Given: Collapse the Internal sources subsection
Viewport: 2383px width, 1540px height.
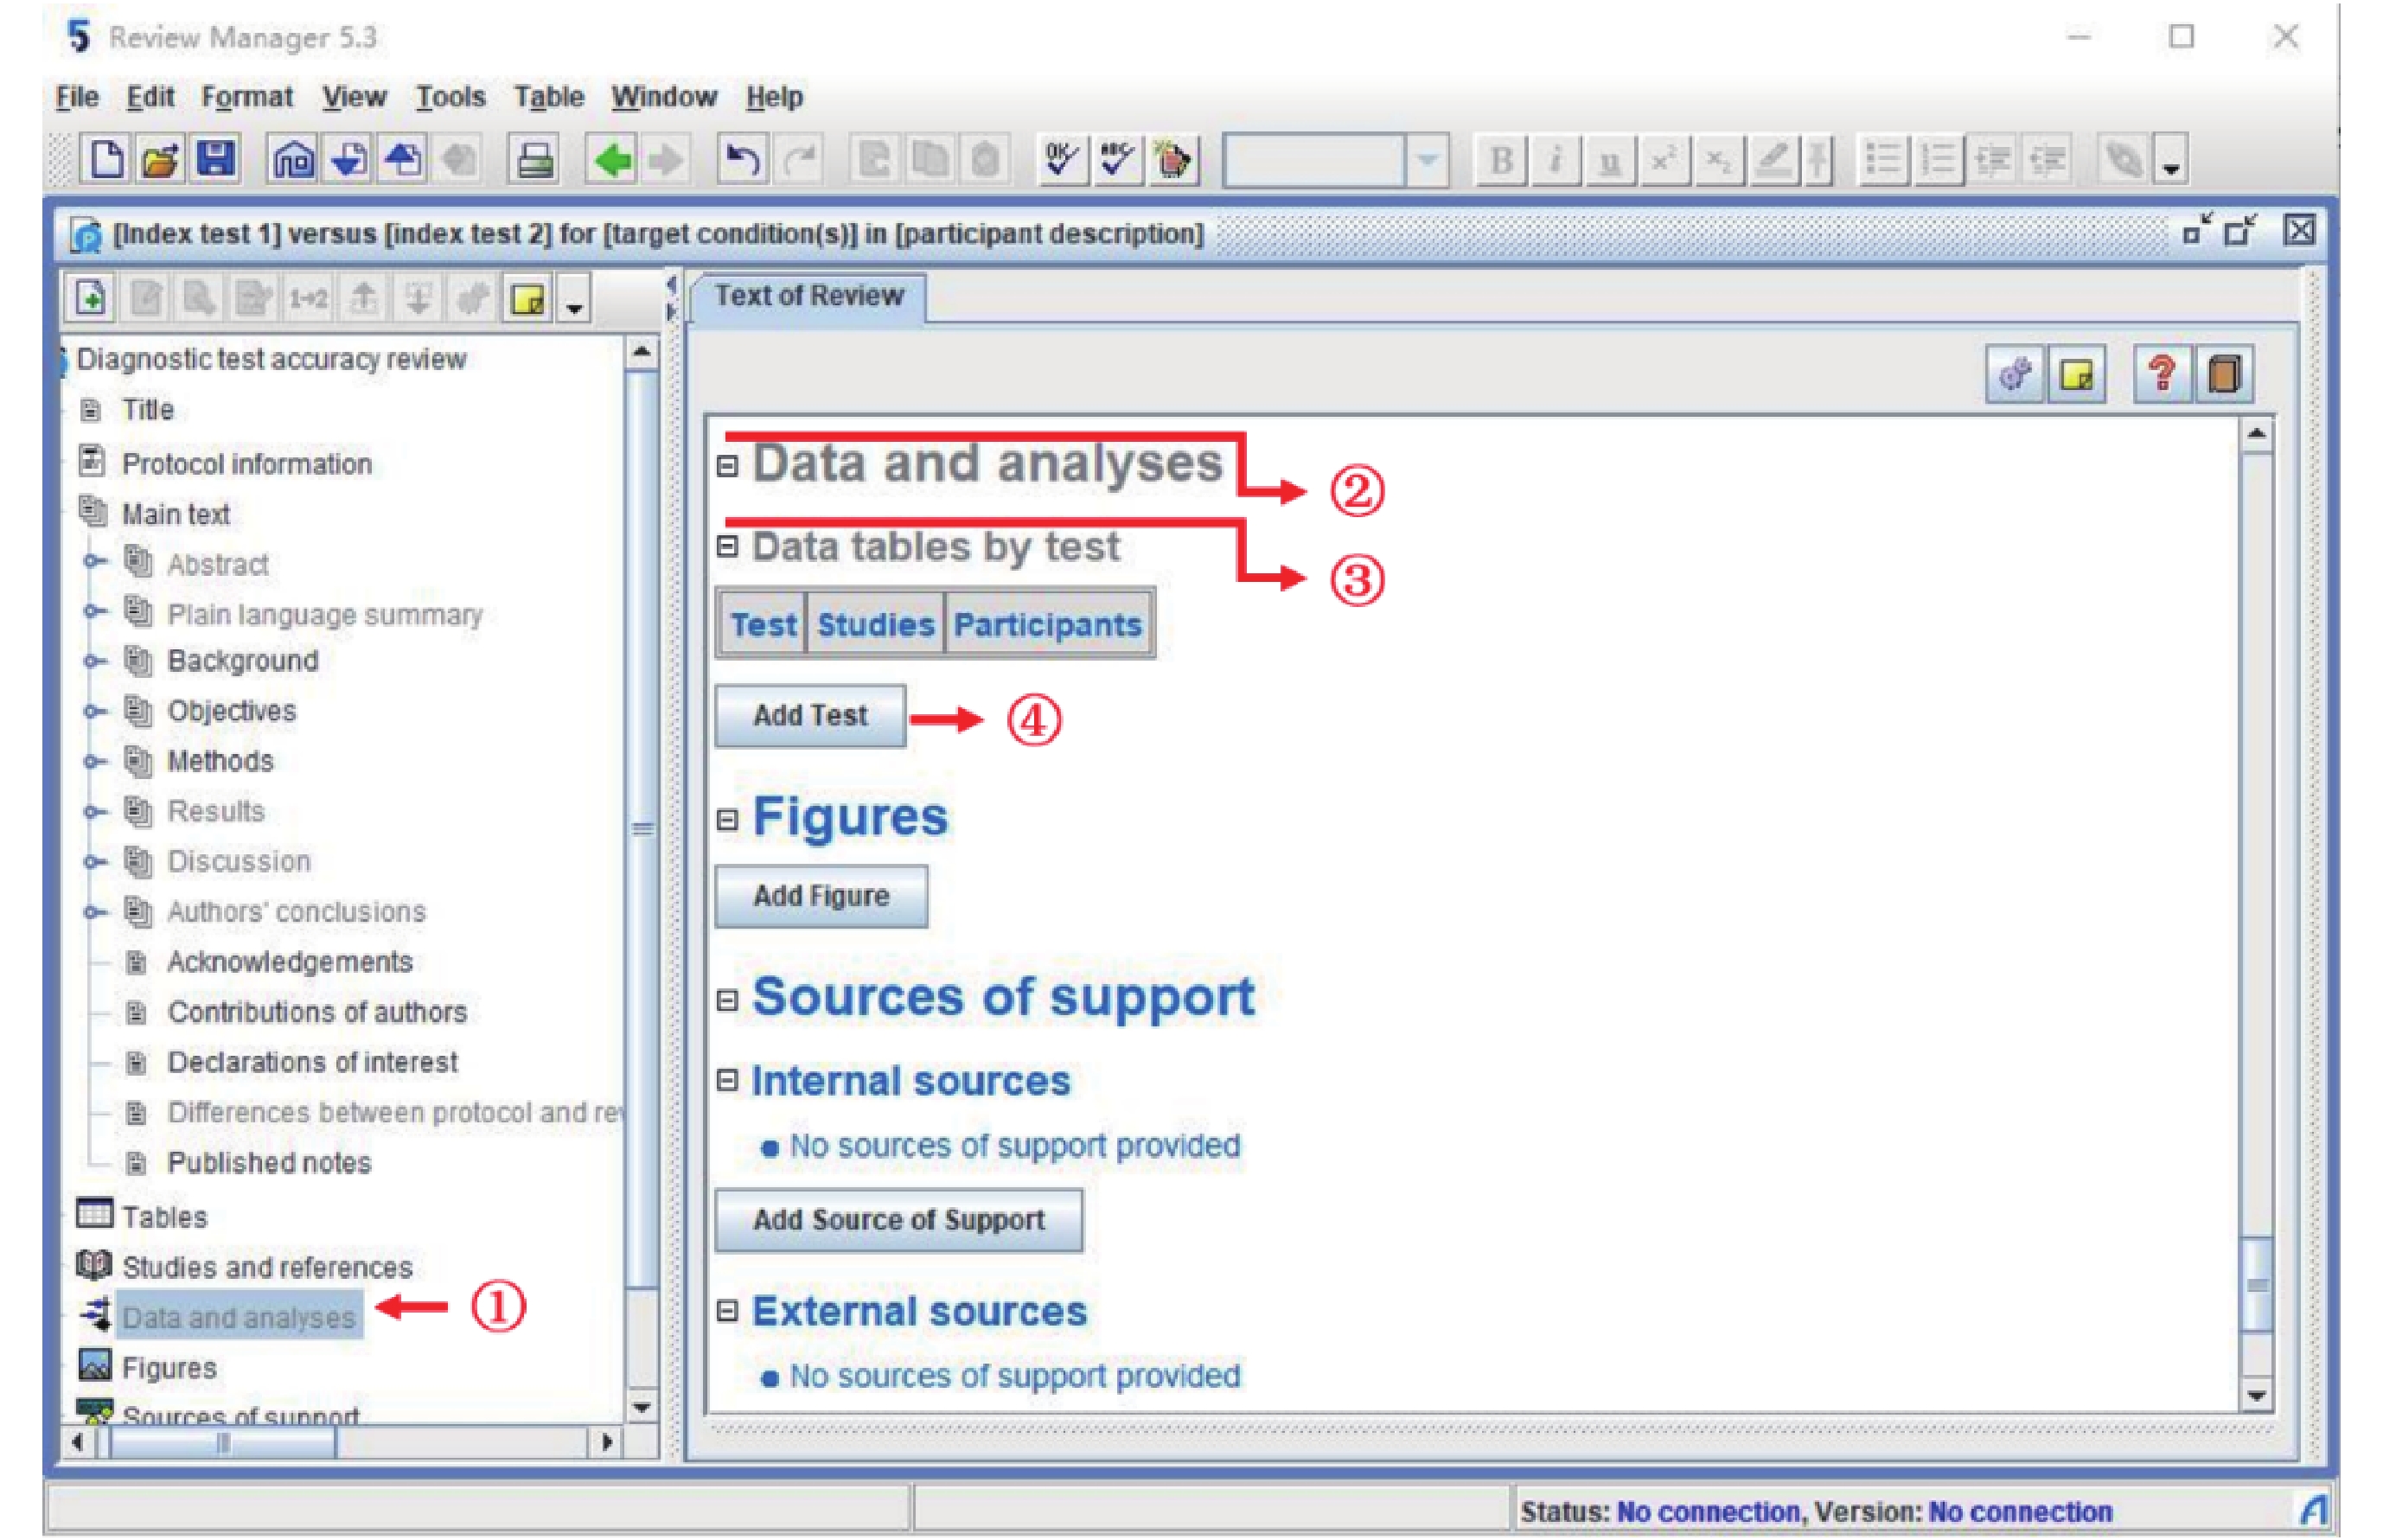Looking at the screenshot, I should (x=727, y=1080).
